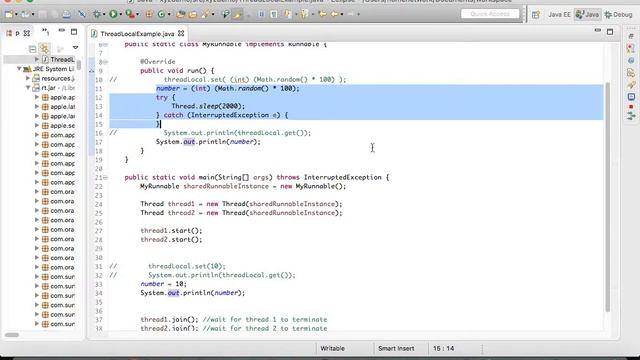640x360 pixels.
Task: Click the red square icon in right trim
Action: coord(631,107)
